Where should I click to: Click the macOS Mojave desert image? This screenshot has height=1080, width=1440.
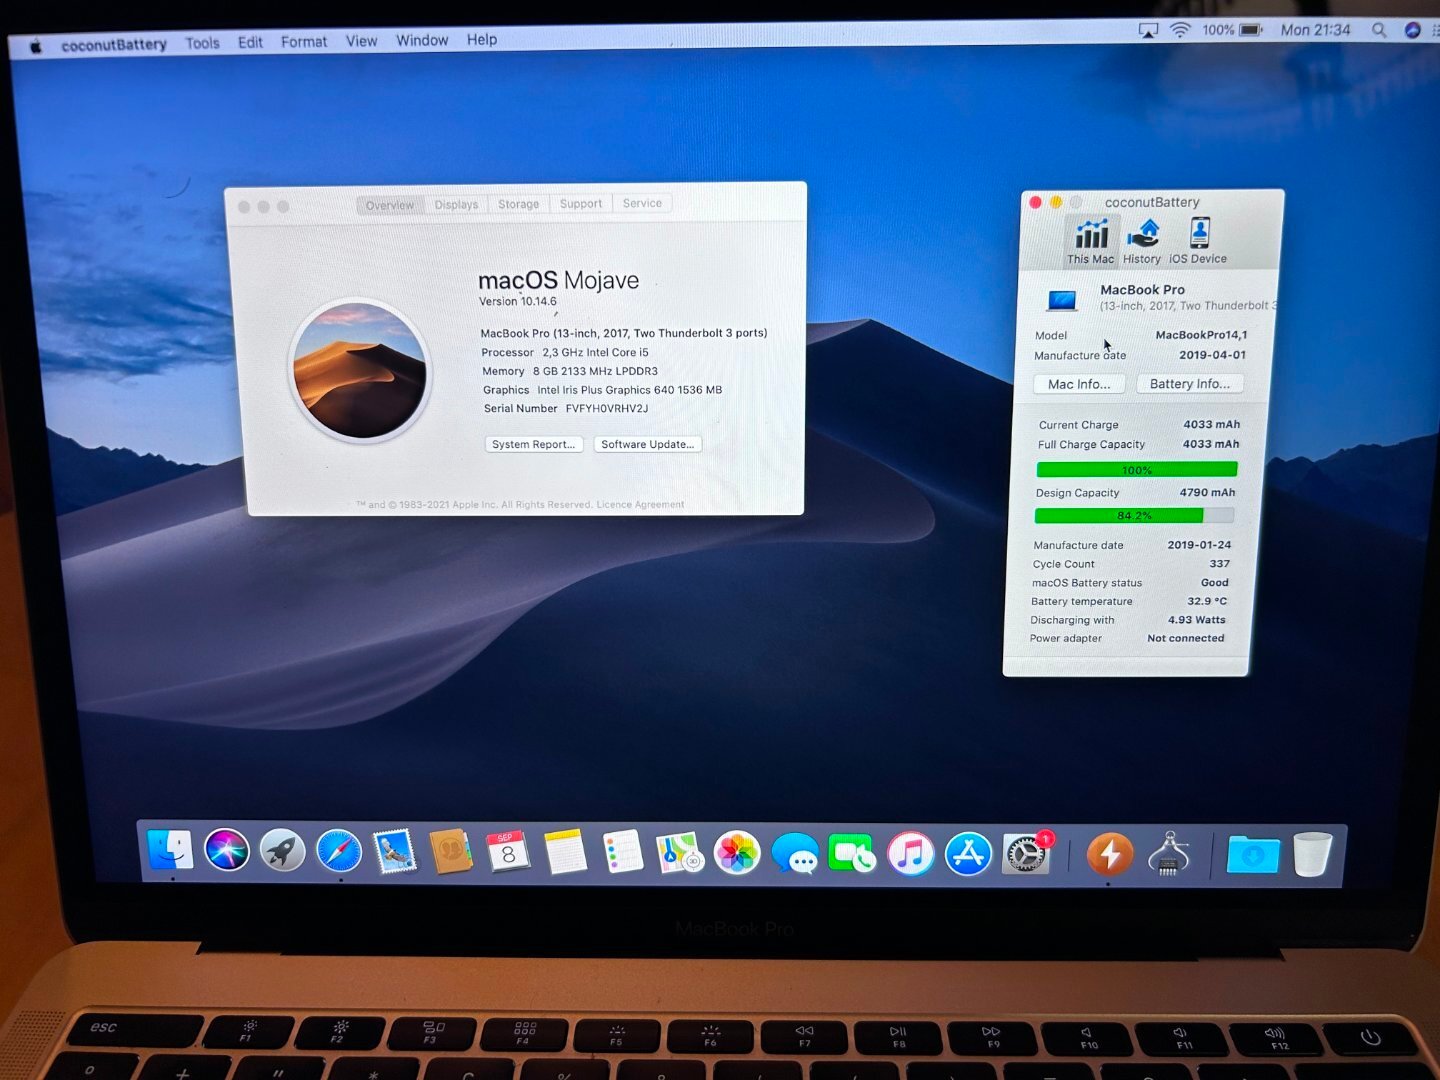[x=360, y=371]
